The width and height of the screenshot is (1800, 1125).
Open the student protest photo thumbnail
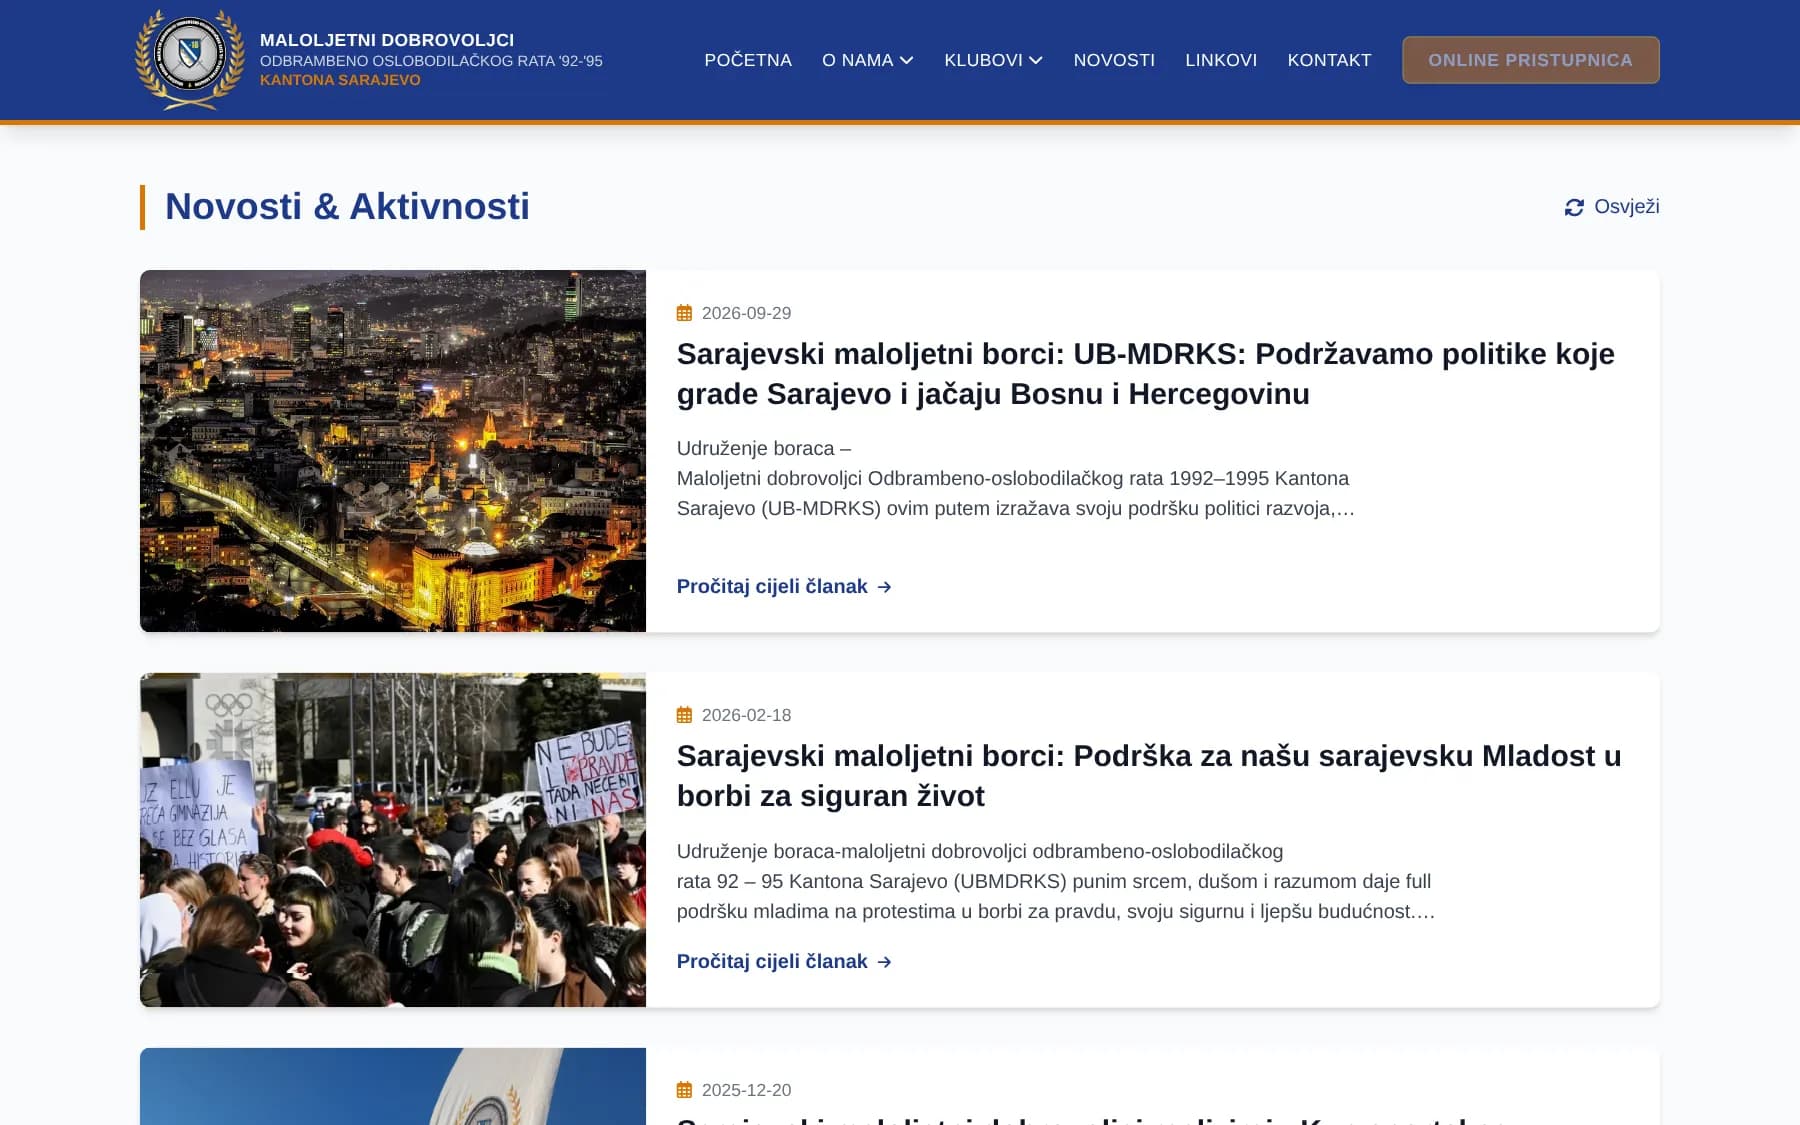[393, 840]
